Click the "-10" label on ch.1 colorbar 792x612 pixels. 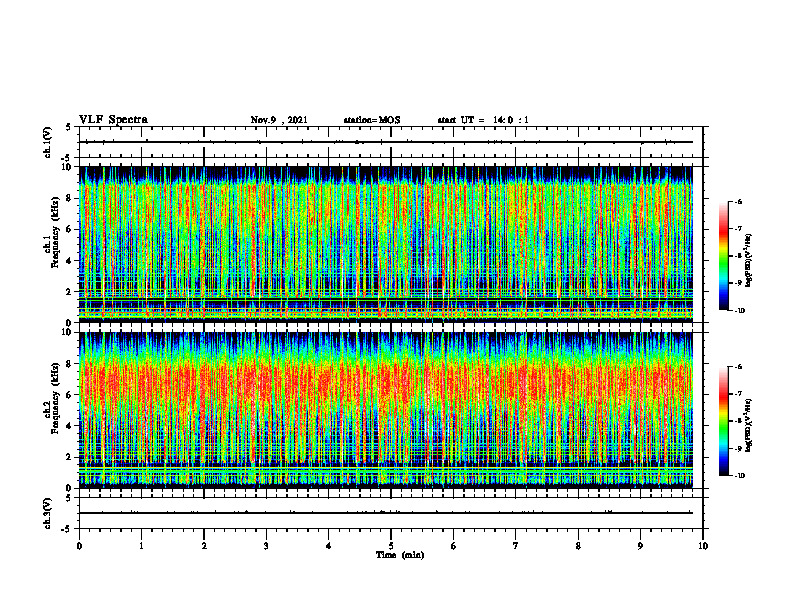tap(739, 311)
